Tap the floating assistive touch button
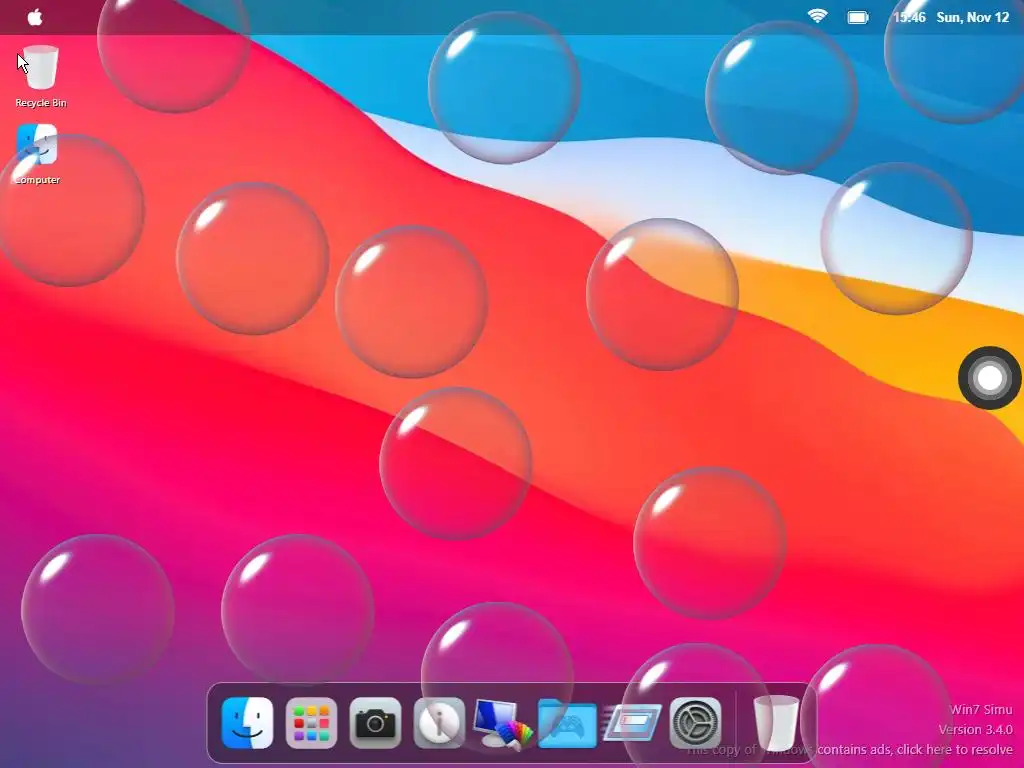The width and height of the screenshot is (1024, 768). pos(989,378)
